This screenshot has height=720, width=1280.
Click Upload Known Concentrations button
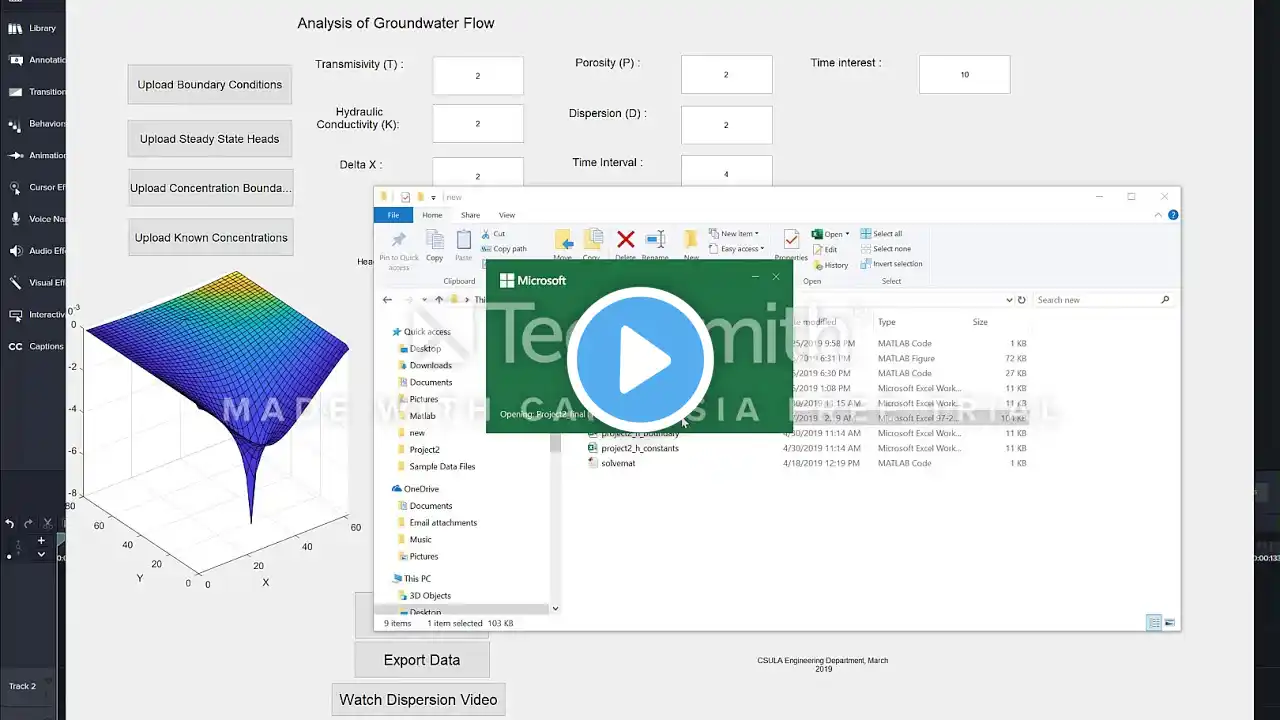click(x=211, y=238)
